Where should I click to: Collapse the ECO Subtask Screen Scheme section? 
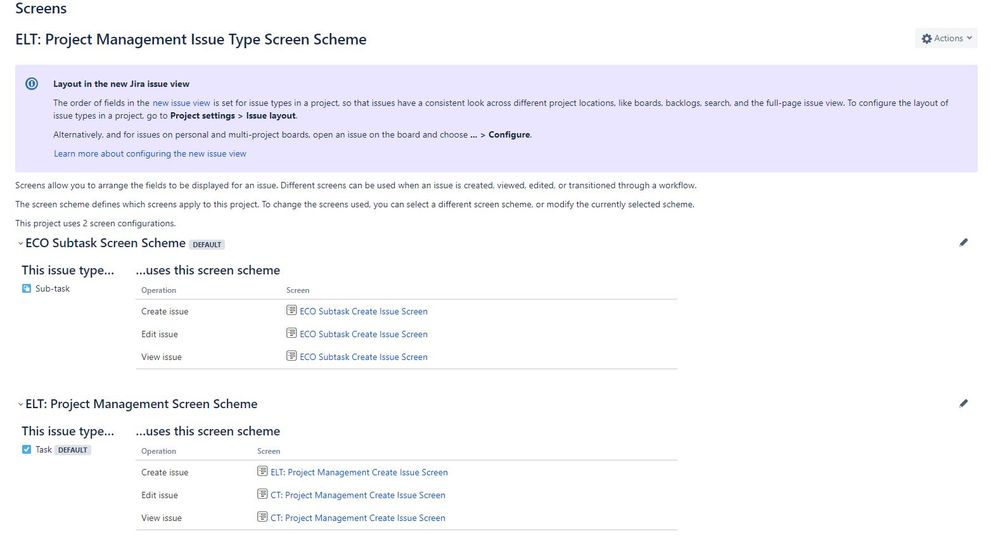(x=20, y=243)
